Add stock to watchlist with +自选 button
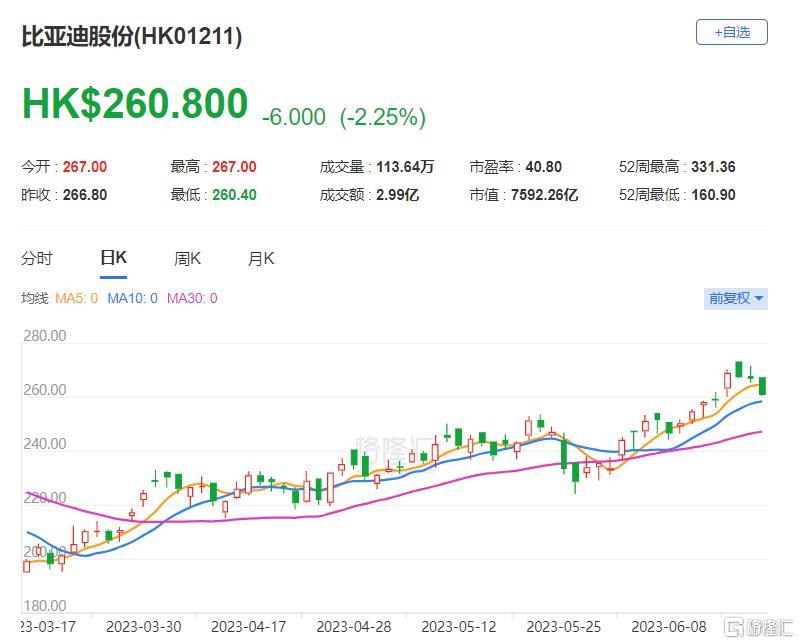The image size is (799, 644). coord(731,32)
